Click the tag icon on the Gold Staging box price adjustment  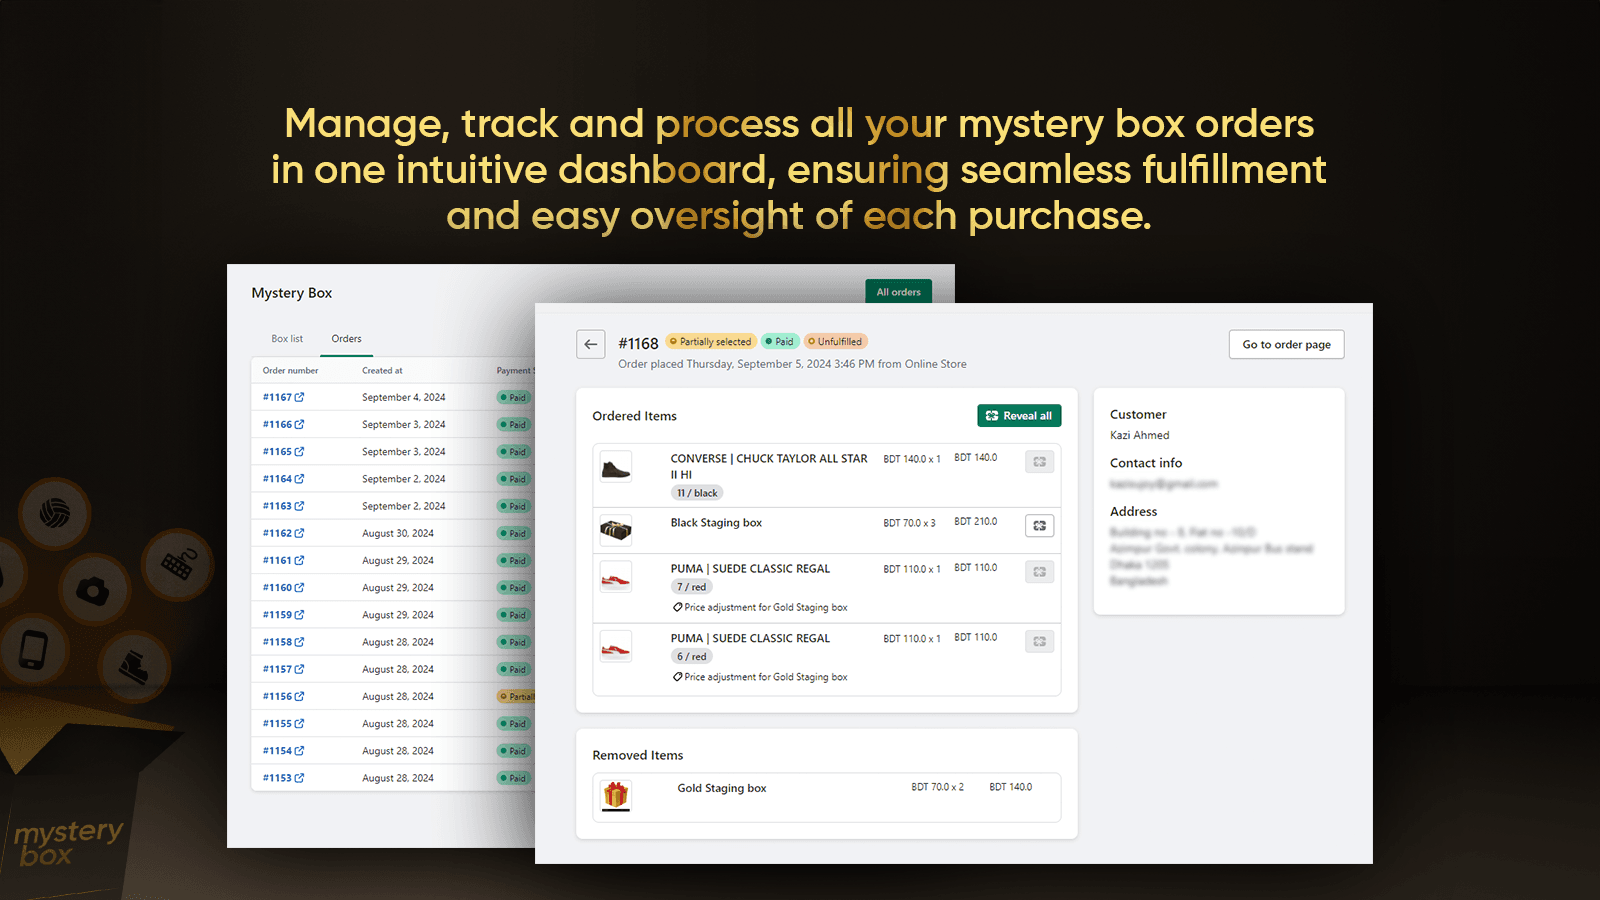(677, 607)
